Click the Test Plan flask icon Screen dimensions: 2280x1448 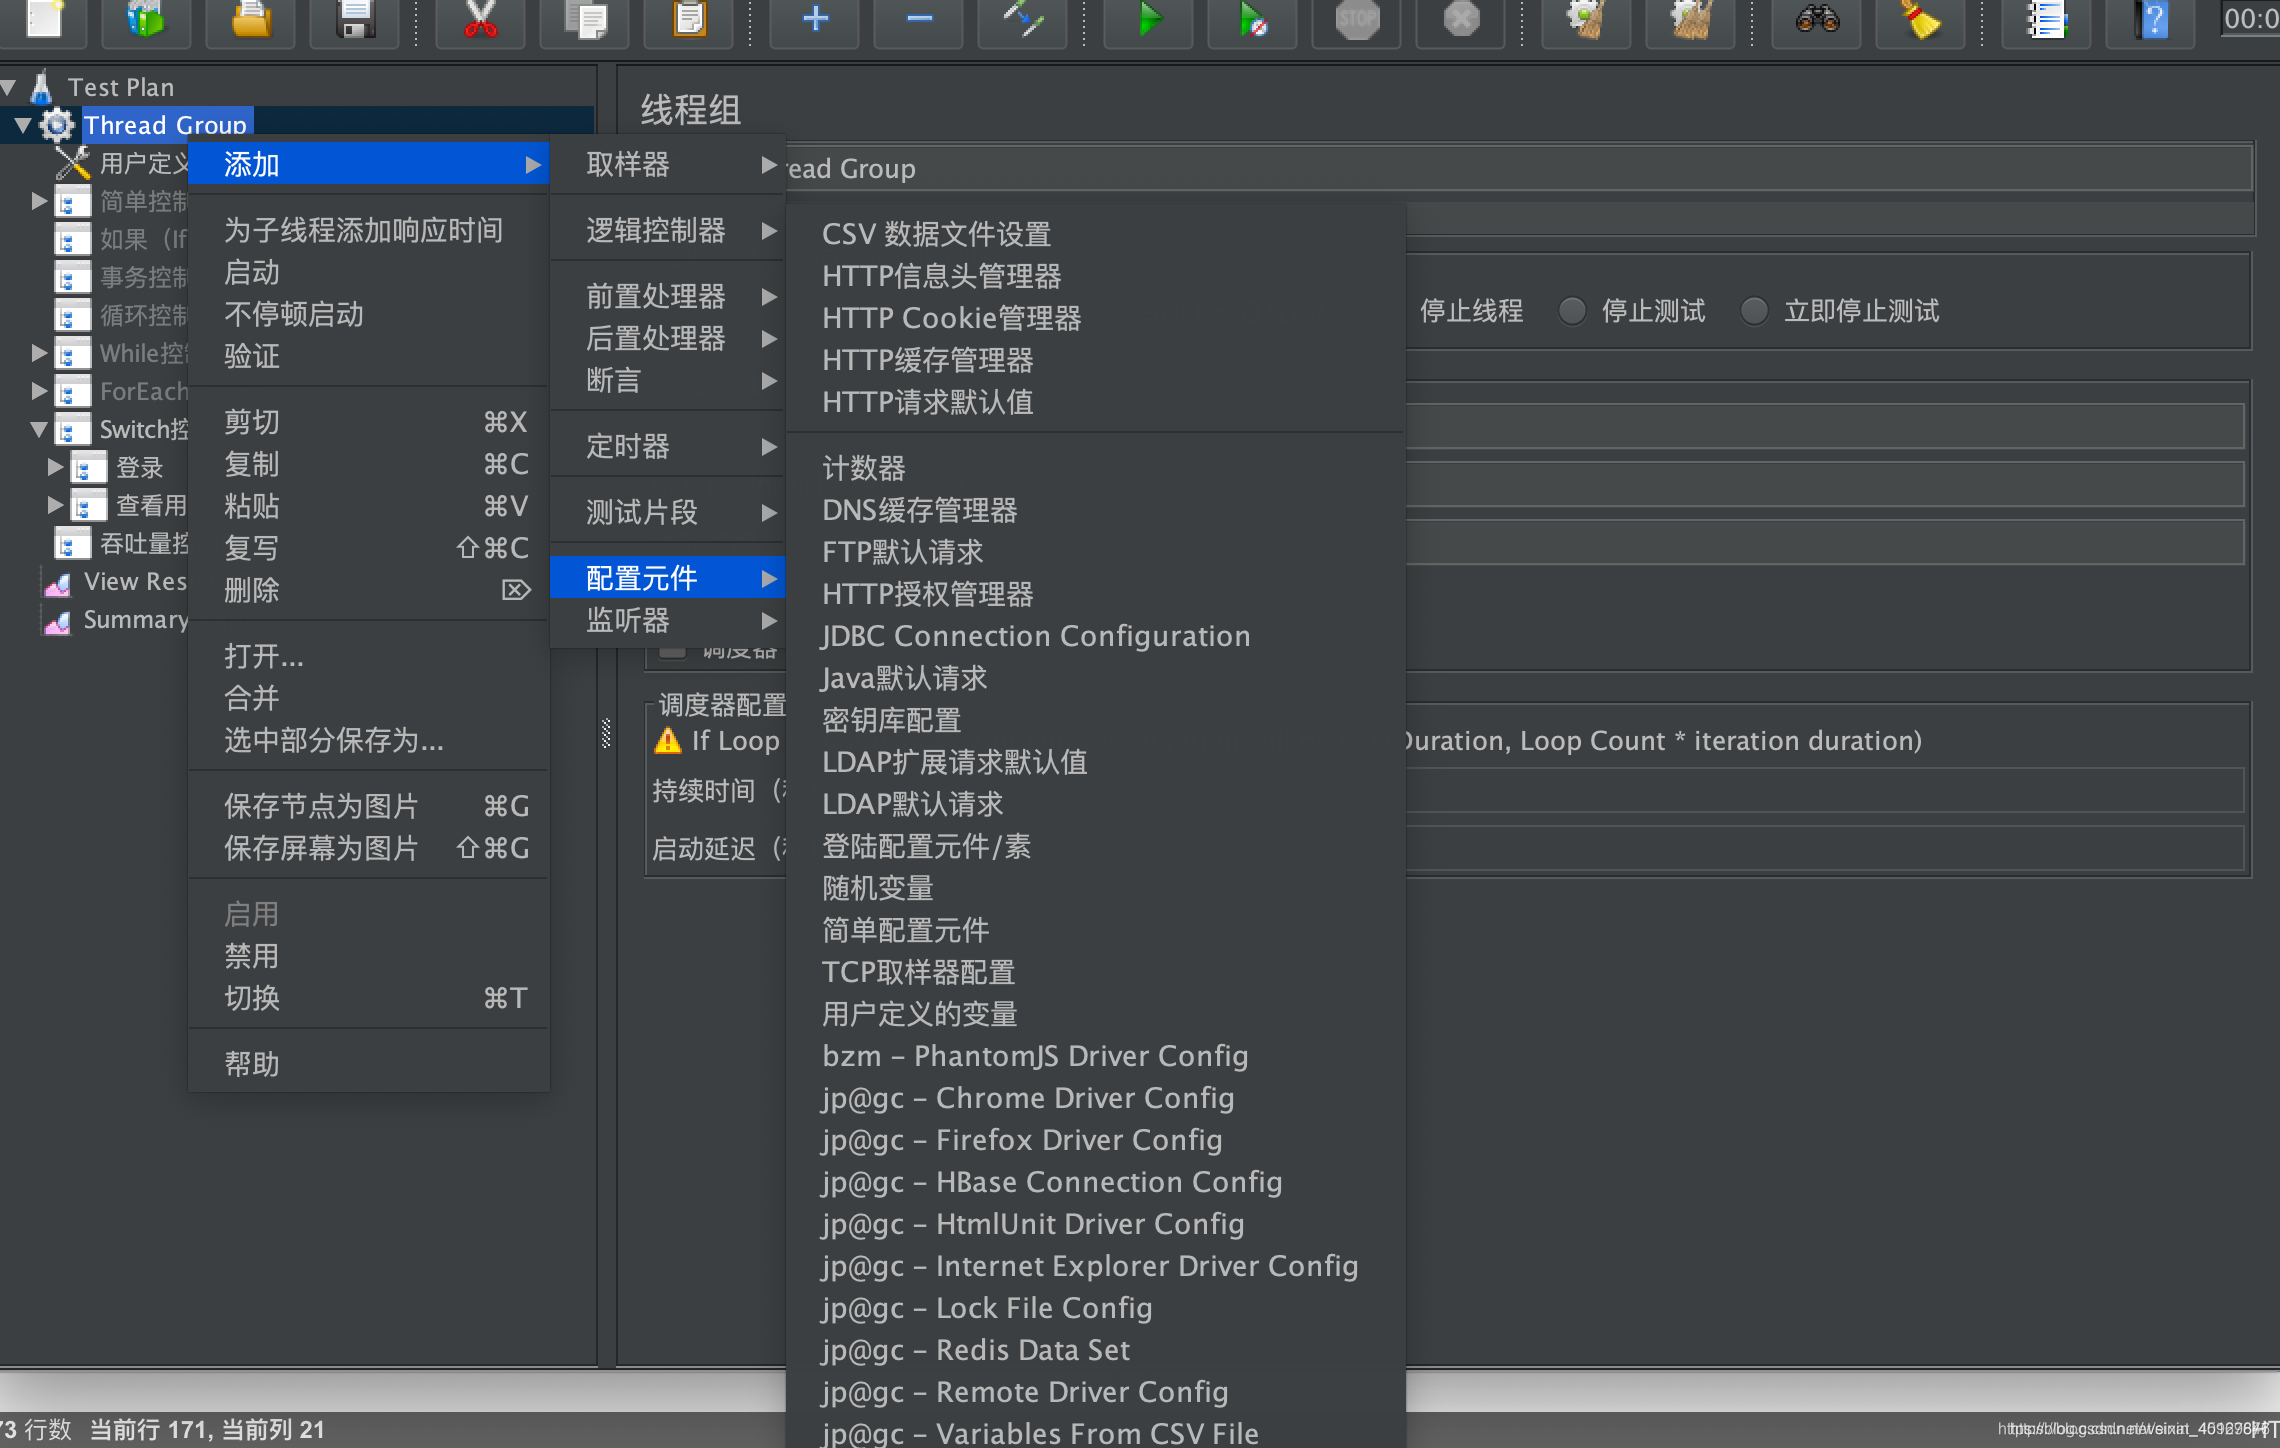[x=41, y=87]
